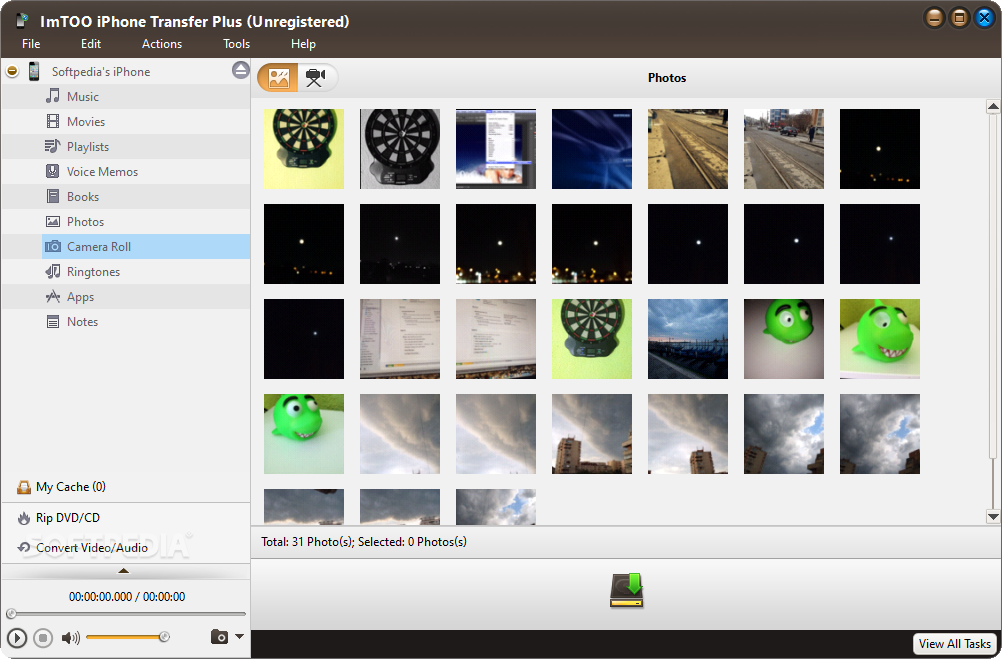
Task: Click the app logo in title bar
Action: (x=22, y=20)
